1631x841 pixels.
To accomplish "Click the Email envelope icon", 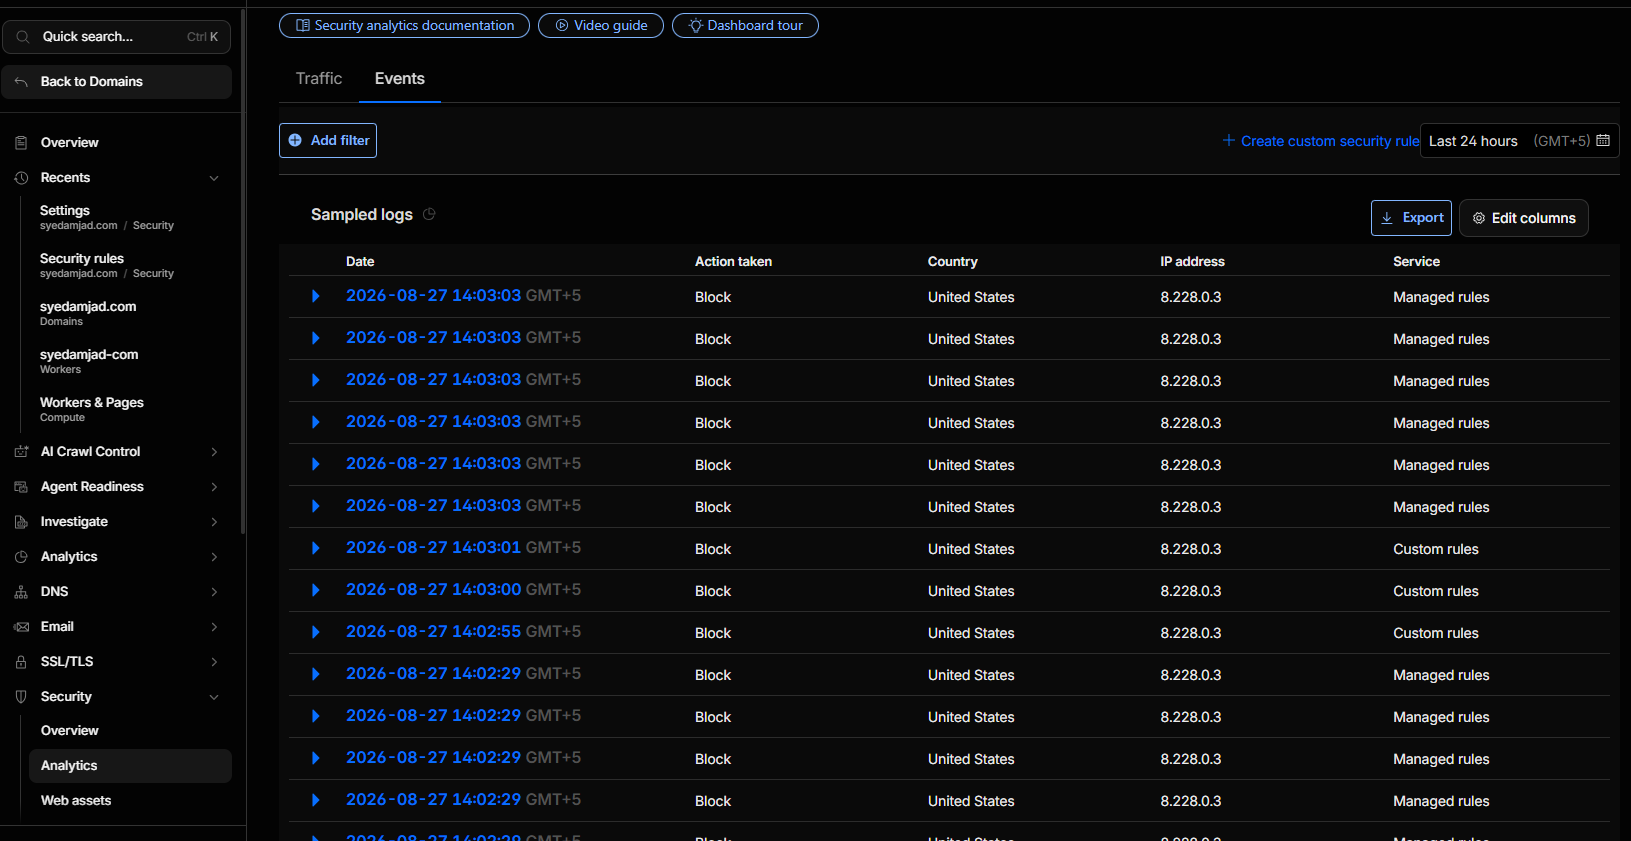I will (x=21, y=627).
